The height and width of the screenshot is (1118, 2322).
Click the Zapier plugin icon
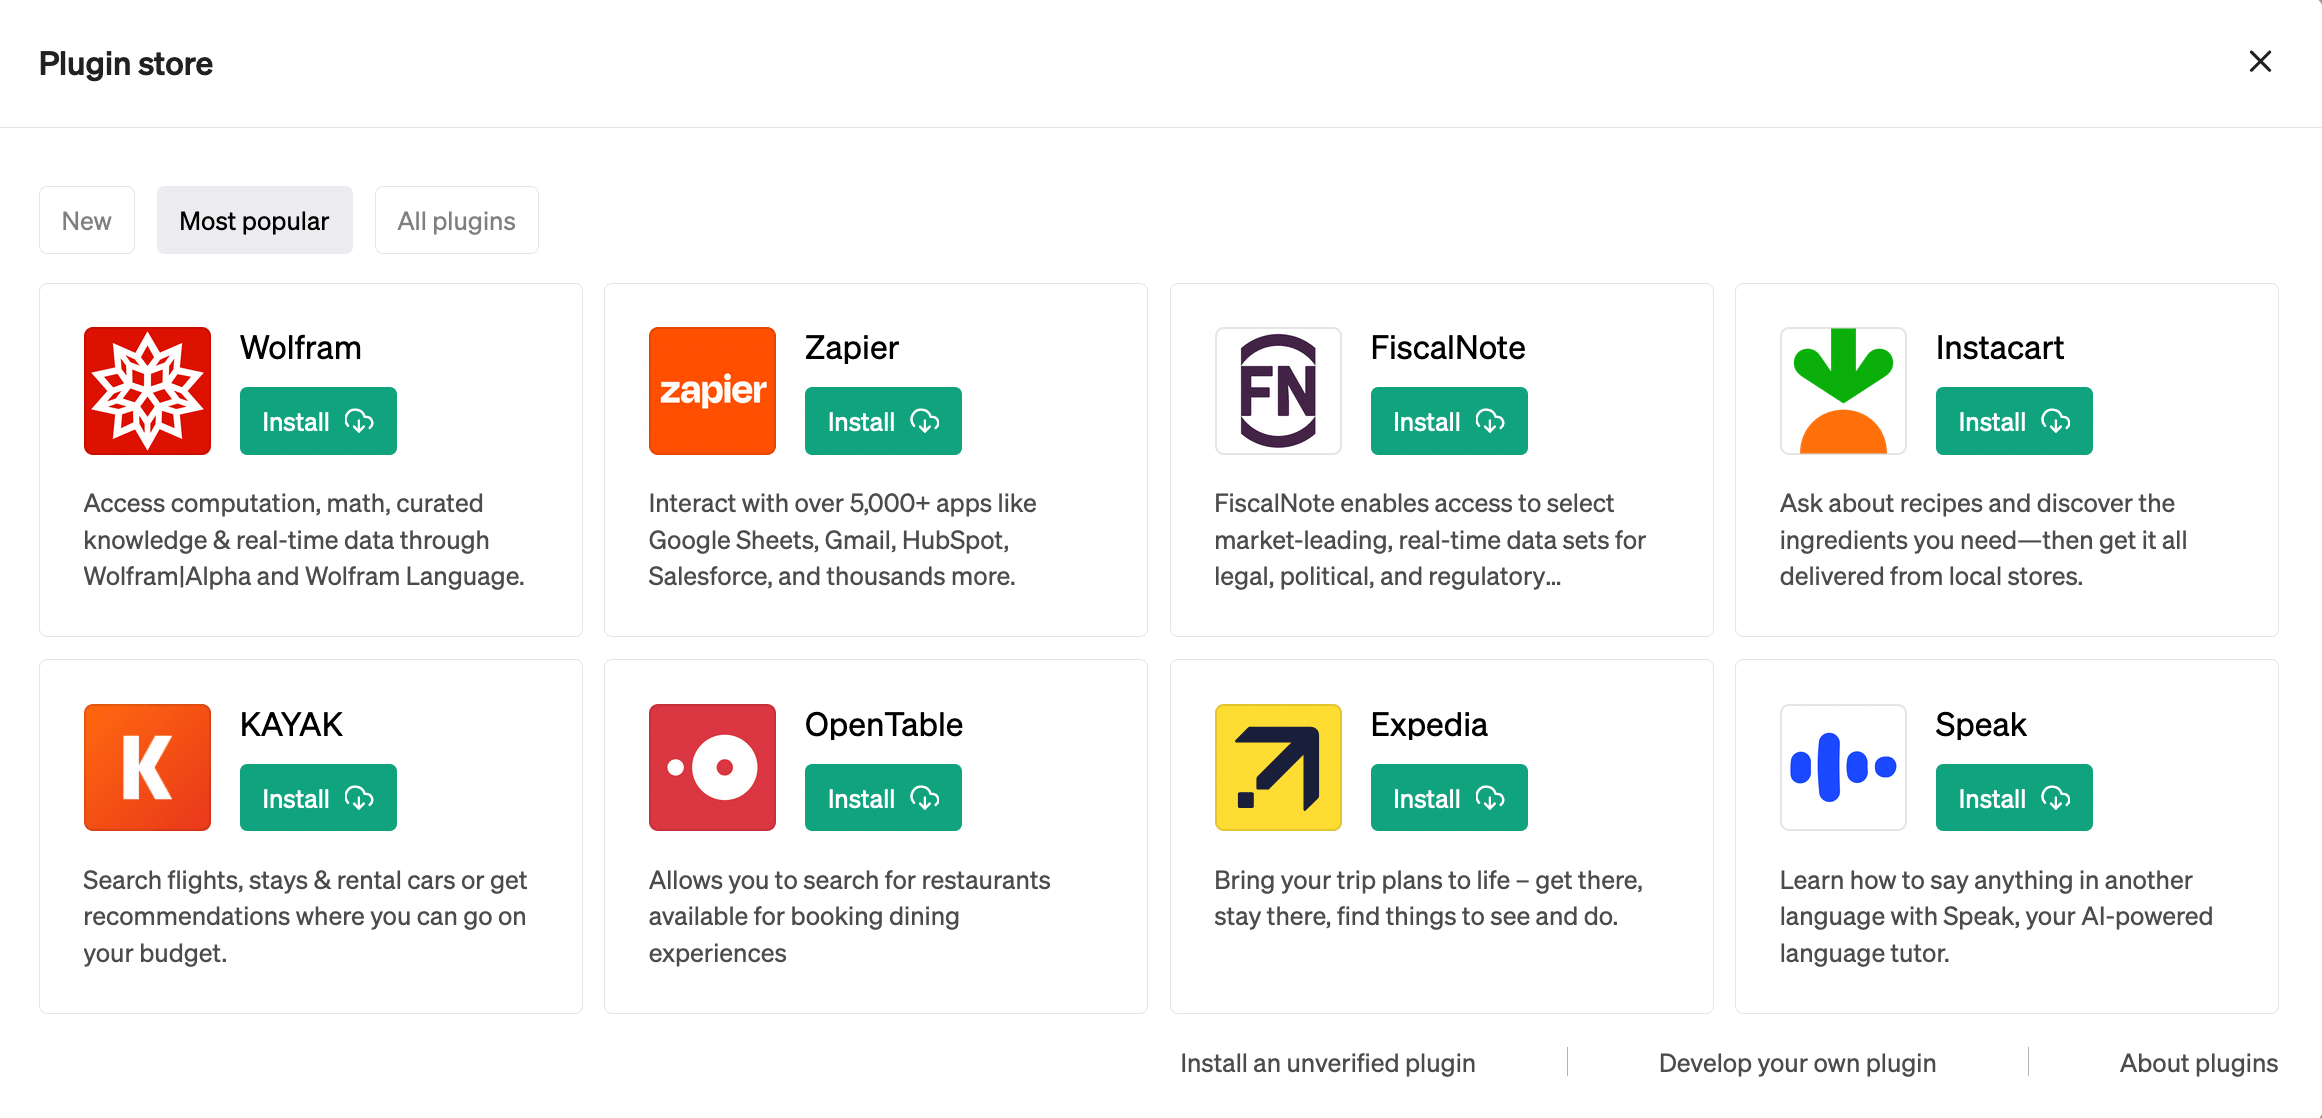(711, 389)
